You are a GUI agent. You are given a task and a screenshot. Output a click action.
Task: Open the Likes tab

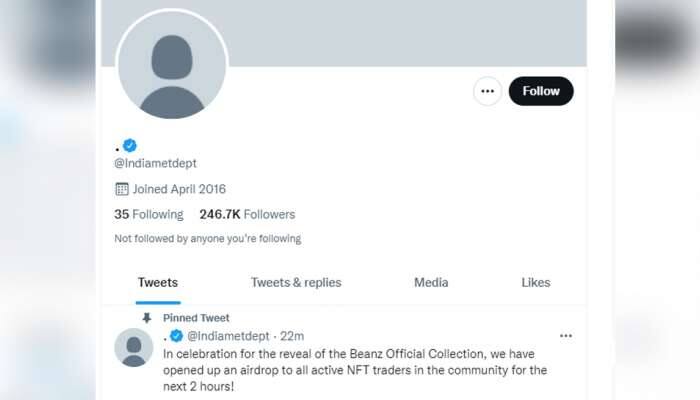click(536, 283)
